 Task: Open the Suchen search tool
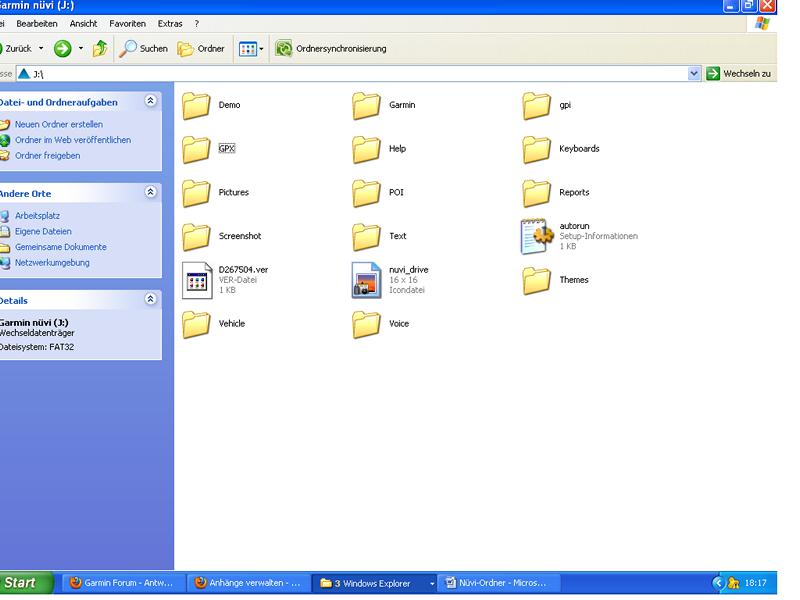pyautogui.click(x=143, y=49)
